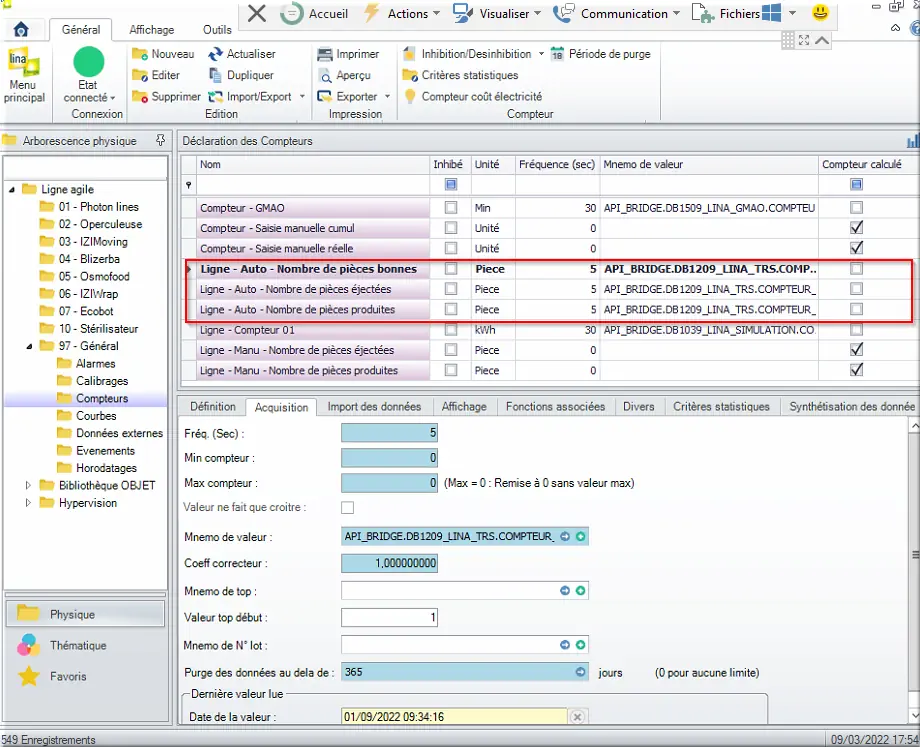Viewport: 920px width, 747px height.
Task: Click the chart icon in Déclaration des Compteurs header
Action: pos(913,141)
